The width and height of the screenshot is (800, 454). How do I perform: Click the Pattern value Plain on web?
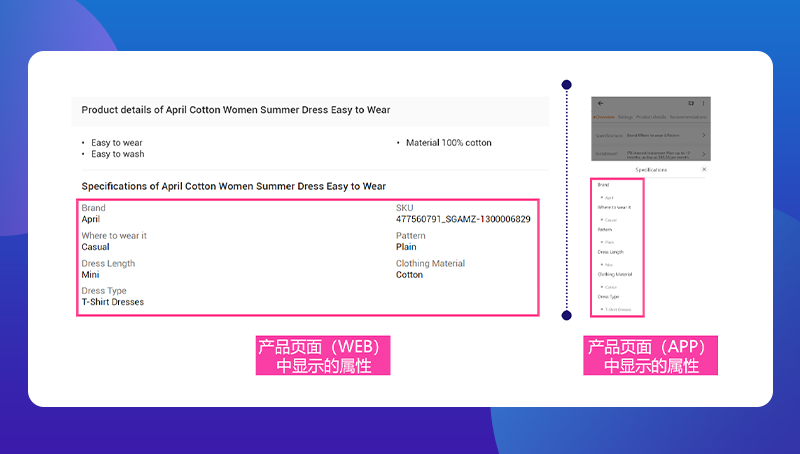[406, 247]
